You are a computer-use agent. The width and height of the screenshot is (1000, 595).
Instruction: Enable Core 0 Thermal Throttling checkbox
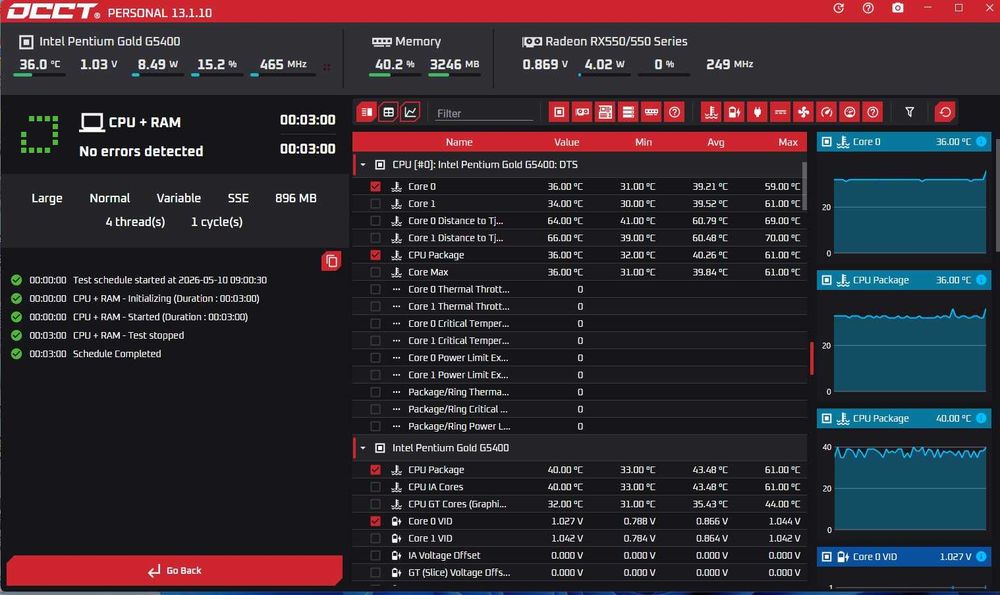click(375, 289)
